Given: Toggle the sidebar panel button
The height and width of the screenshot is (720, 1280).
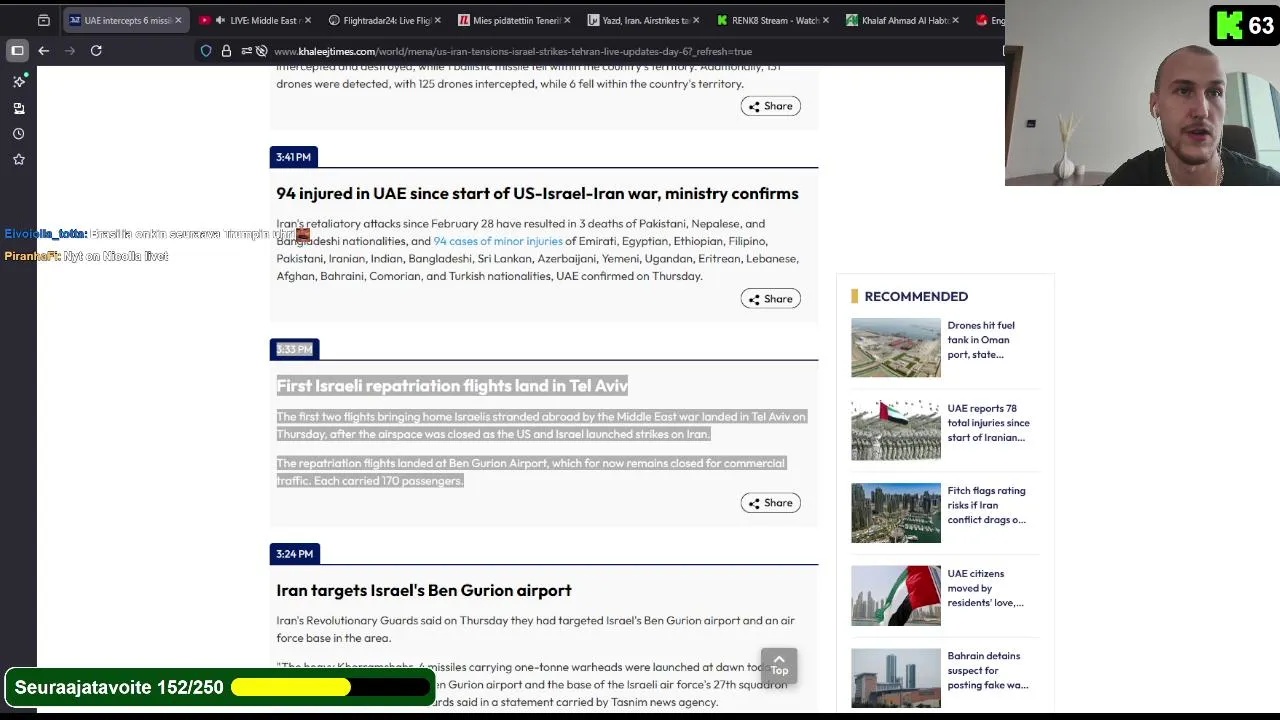Looking at the screenshot, I should (x=17, y=51).
